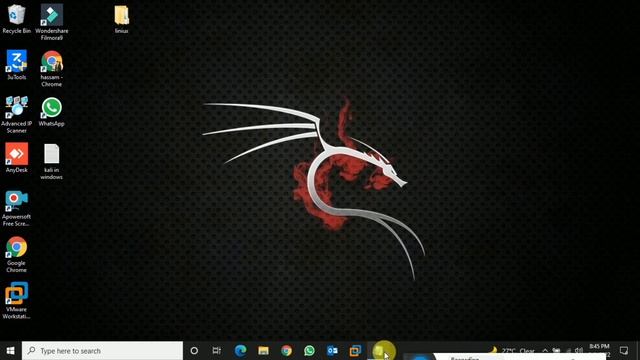640x360 pixels.
Task: Launch Microsoft Edge from taskbar
Action: pyautogui.click(x=240, y=351)
